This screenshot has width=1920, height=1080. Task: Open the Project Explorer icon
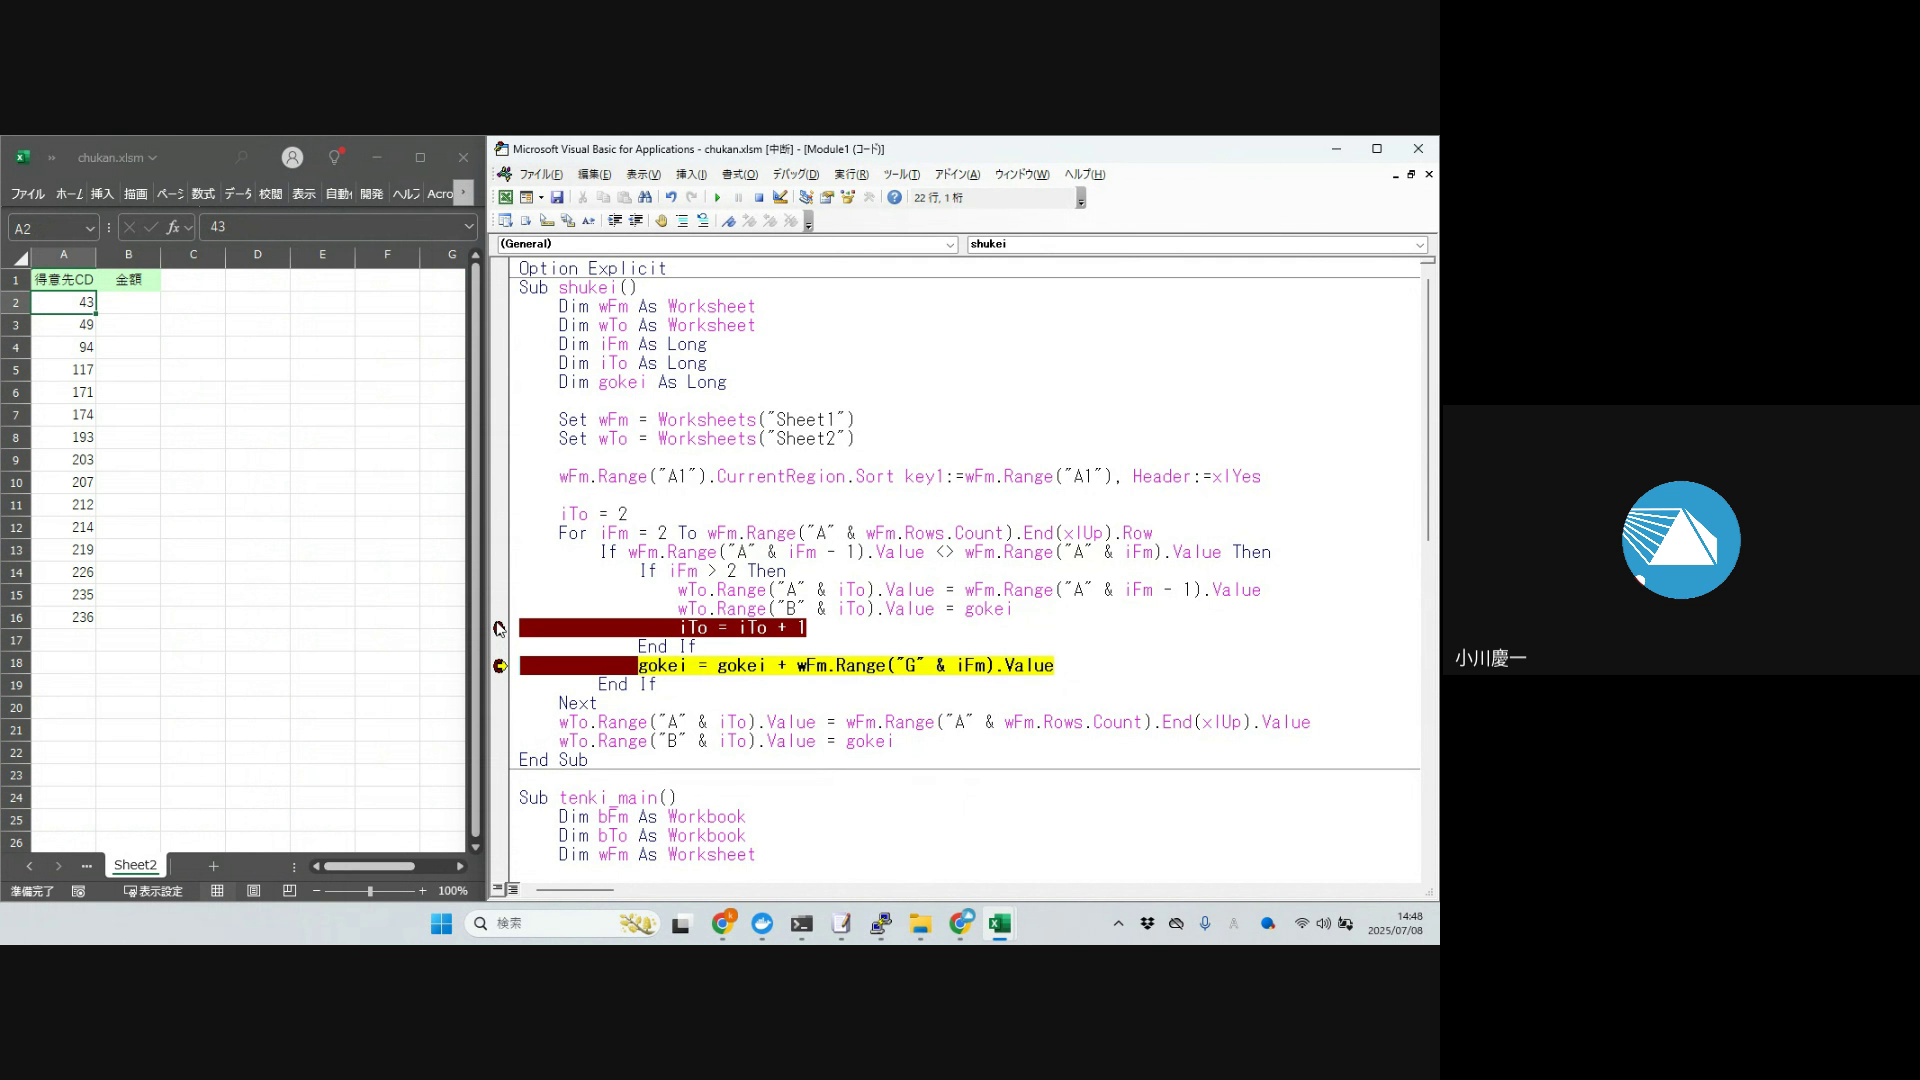[806, 198]
